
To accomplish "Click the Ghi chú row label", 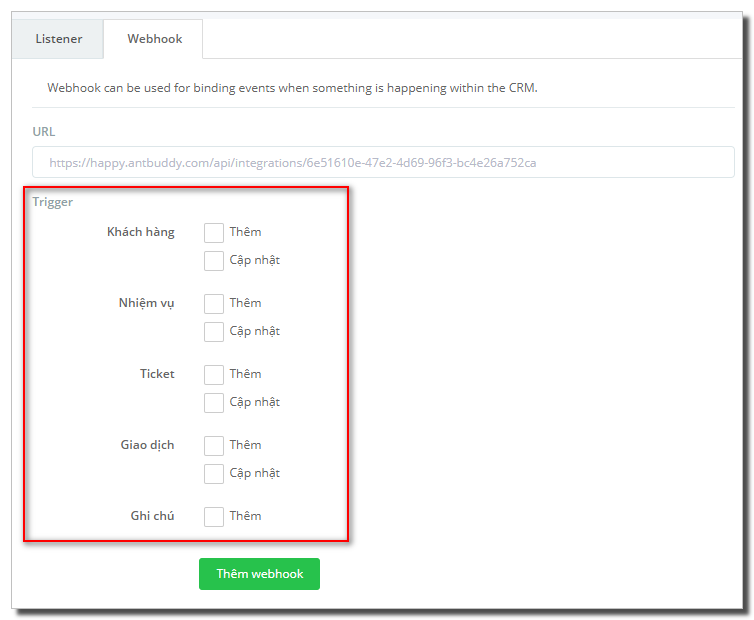I will [x=152, y=516].
